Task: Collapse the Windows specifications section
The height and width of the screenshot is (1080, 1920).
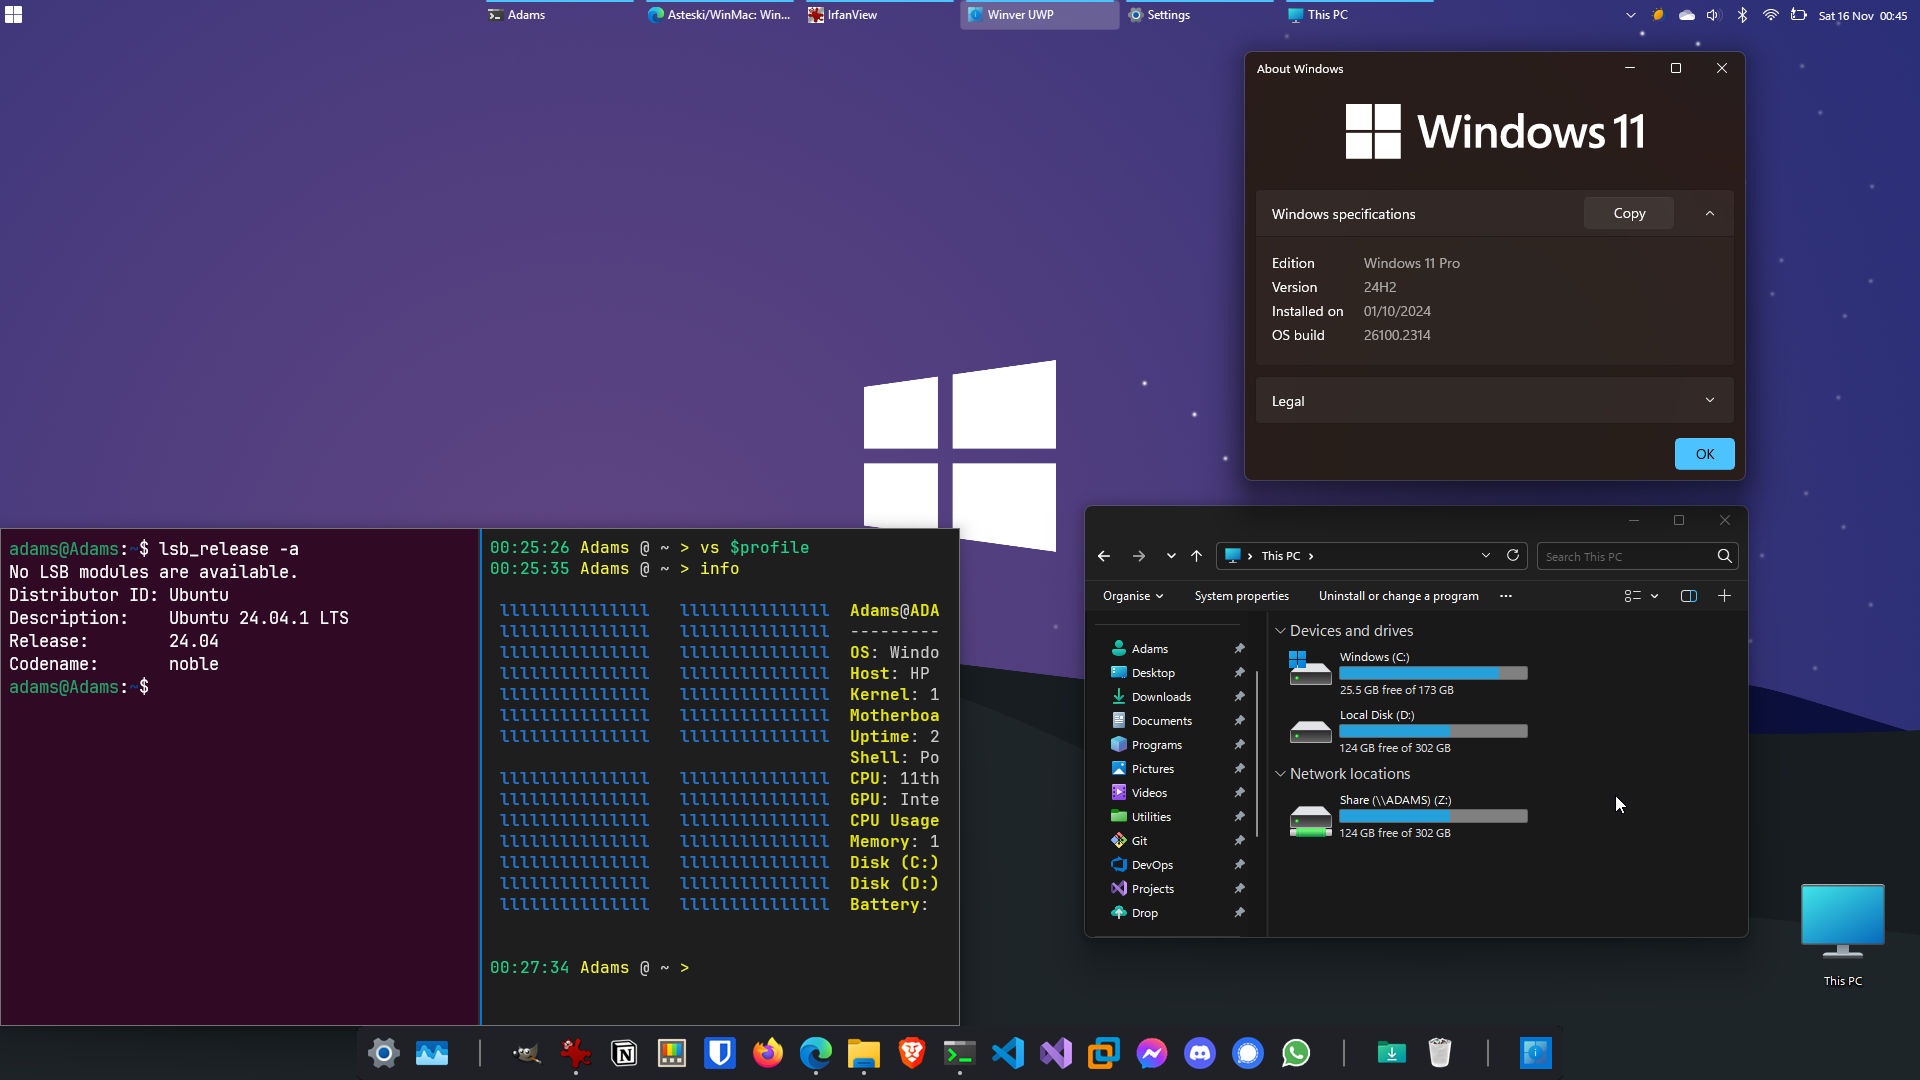Action: (x=1710, y=214)
